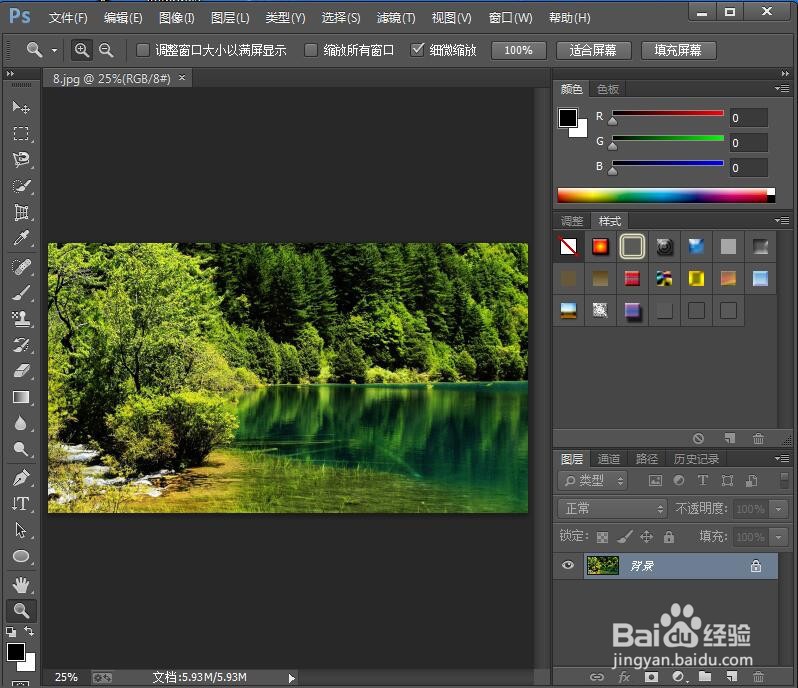Viewport: 798px width, 688px height.
Task: Select the Ellipse shape tool
Action: [21, 556]
